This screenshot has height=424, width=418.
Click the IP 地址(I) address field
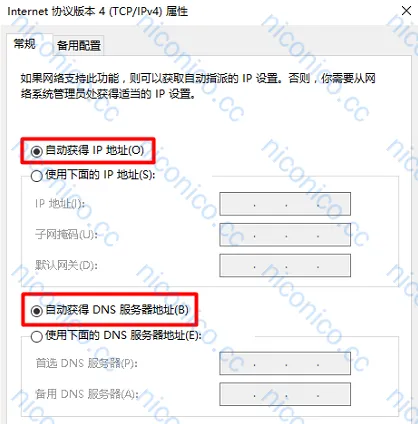285,204
